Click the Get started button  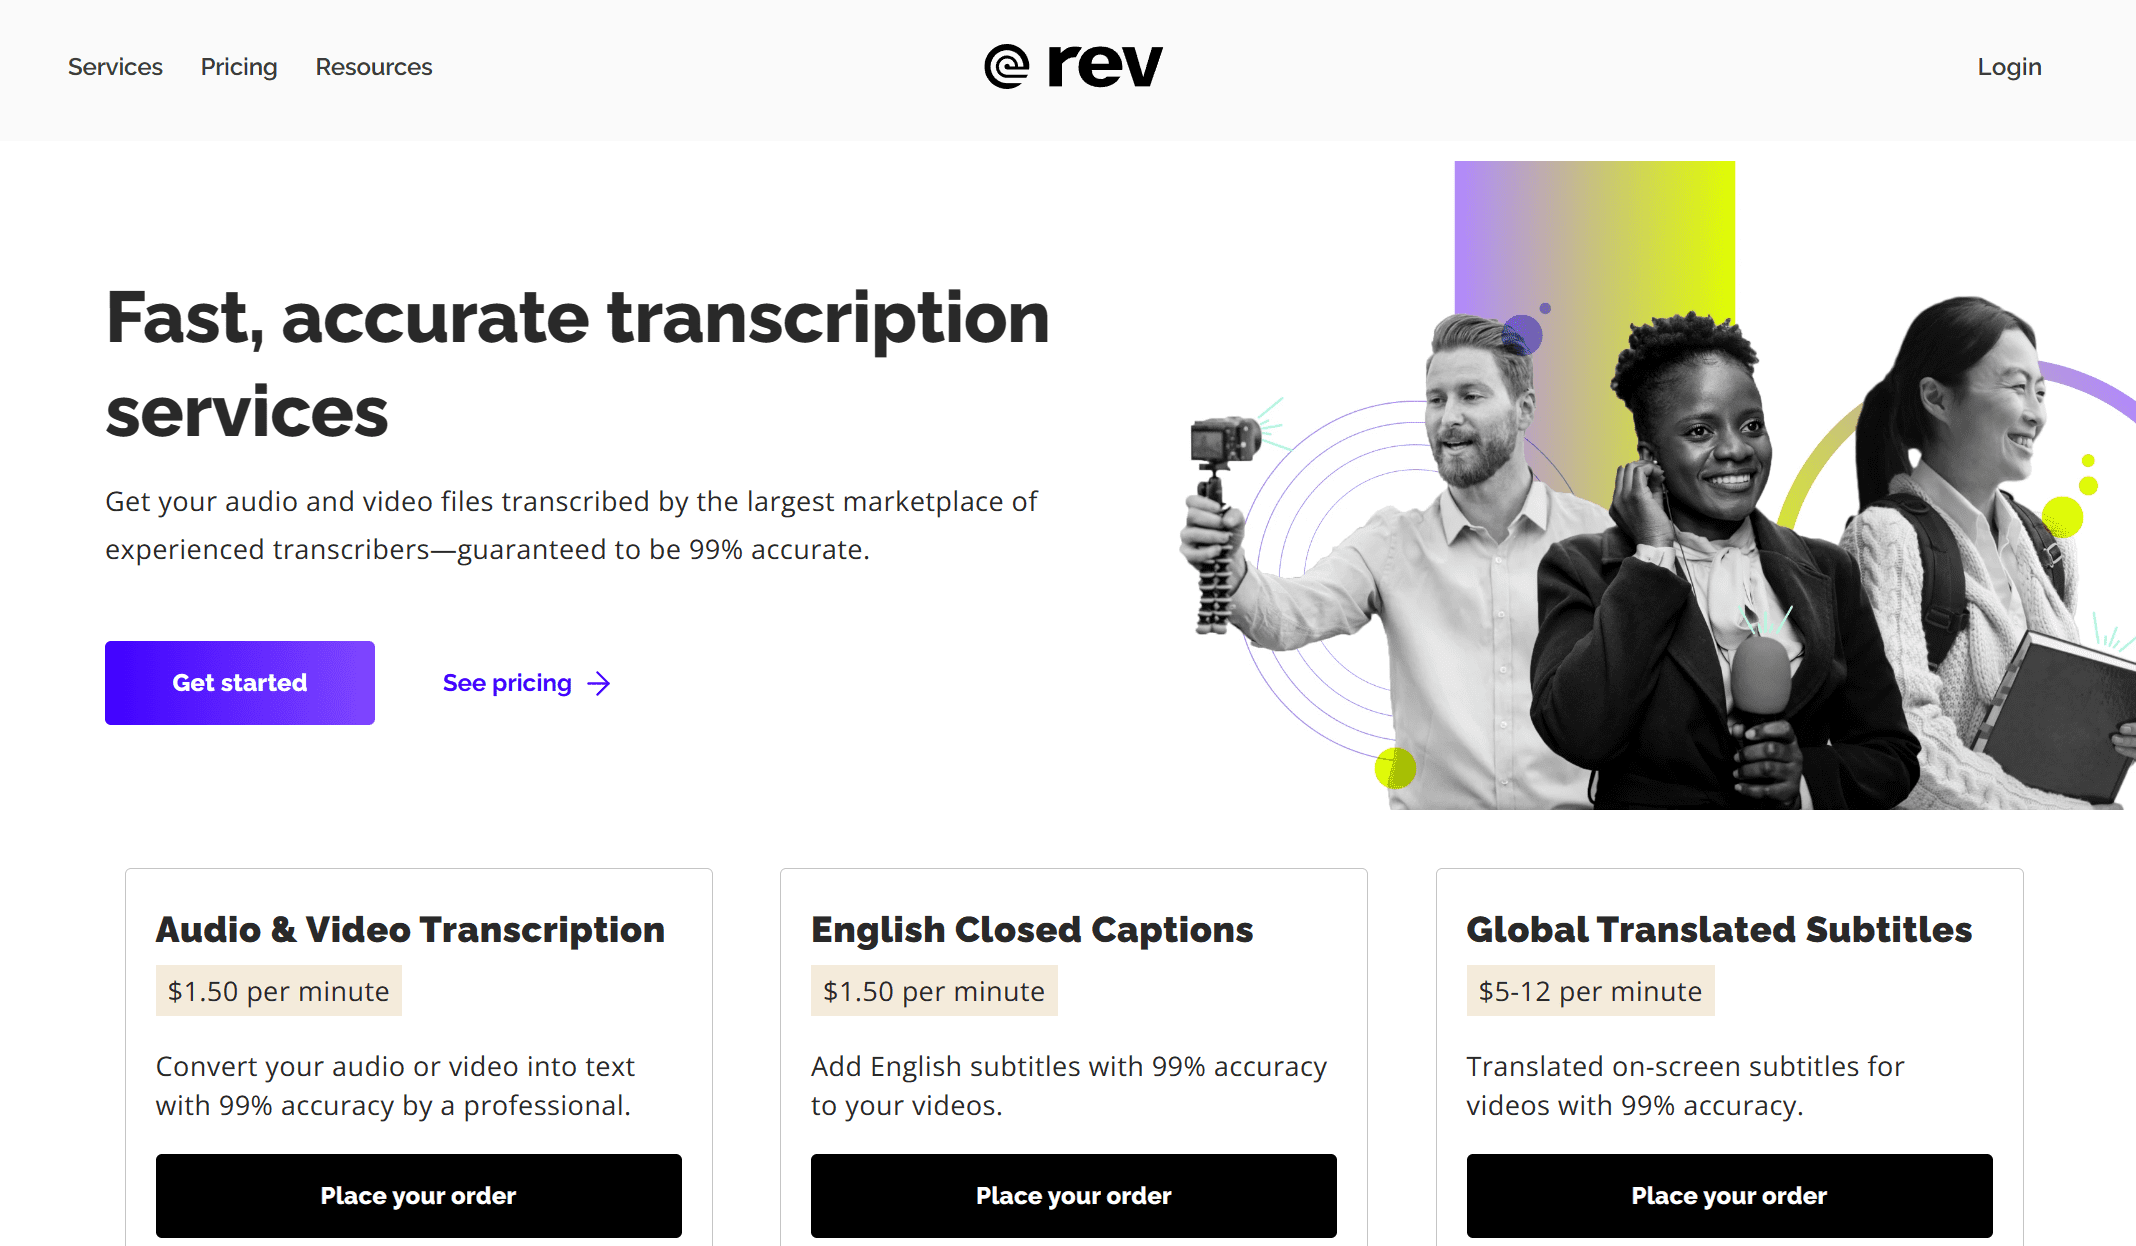(240, 682)
